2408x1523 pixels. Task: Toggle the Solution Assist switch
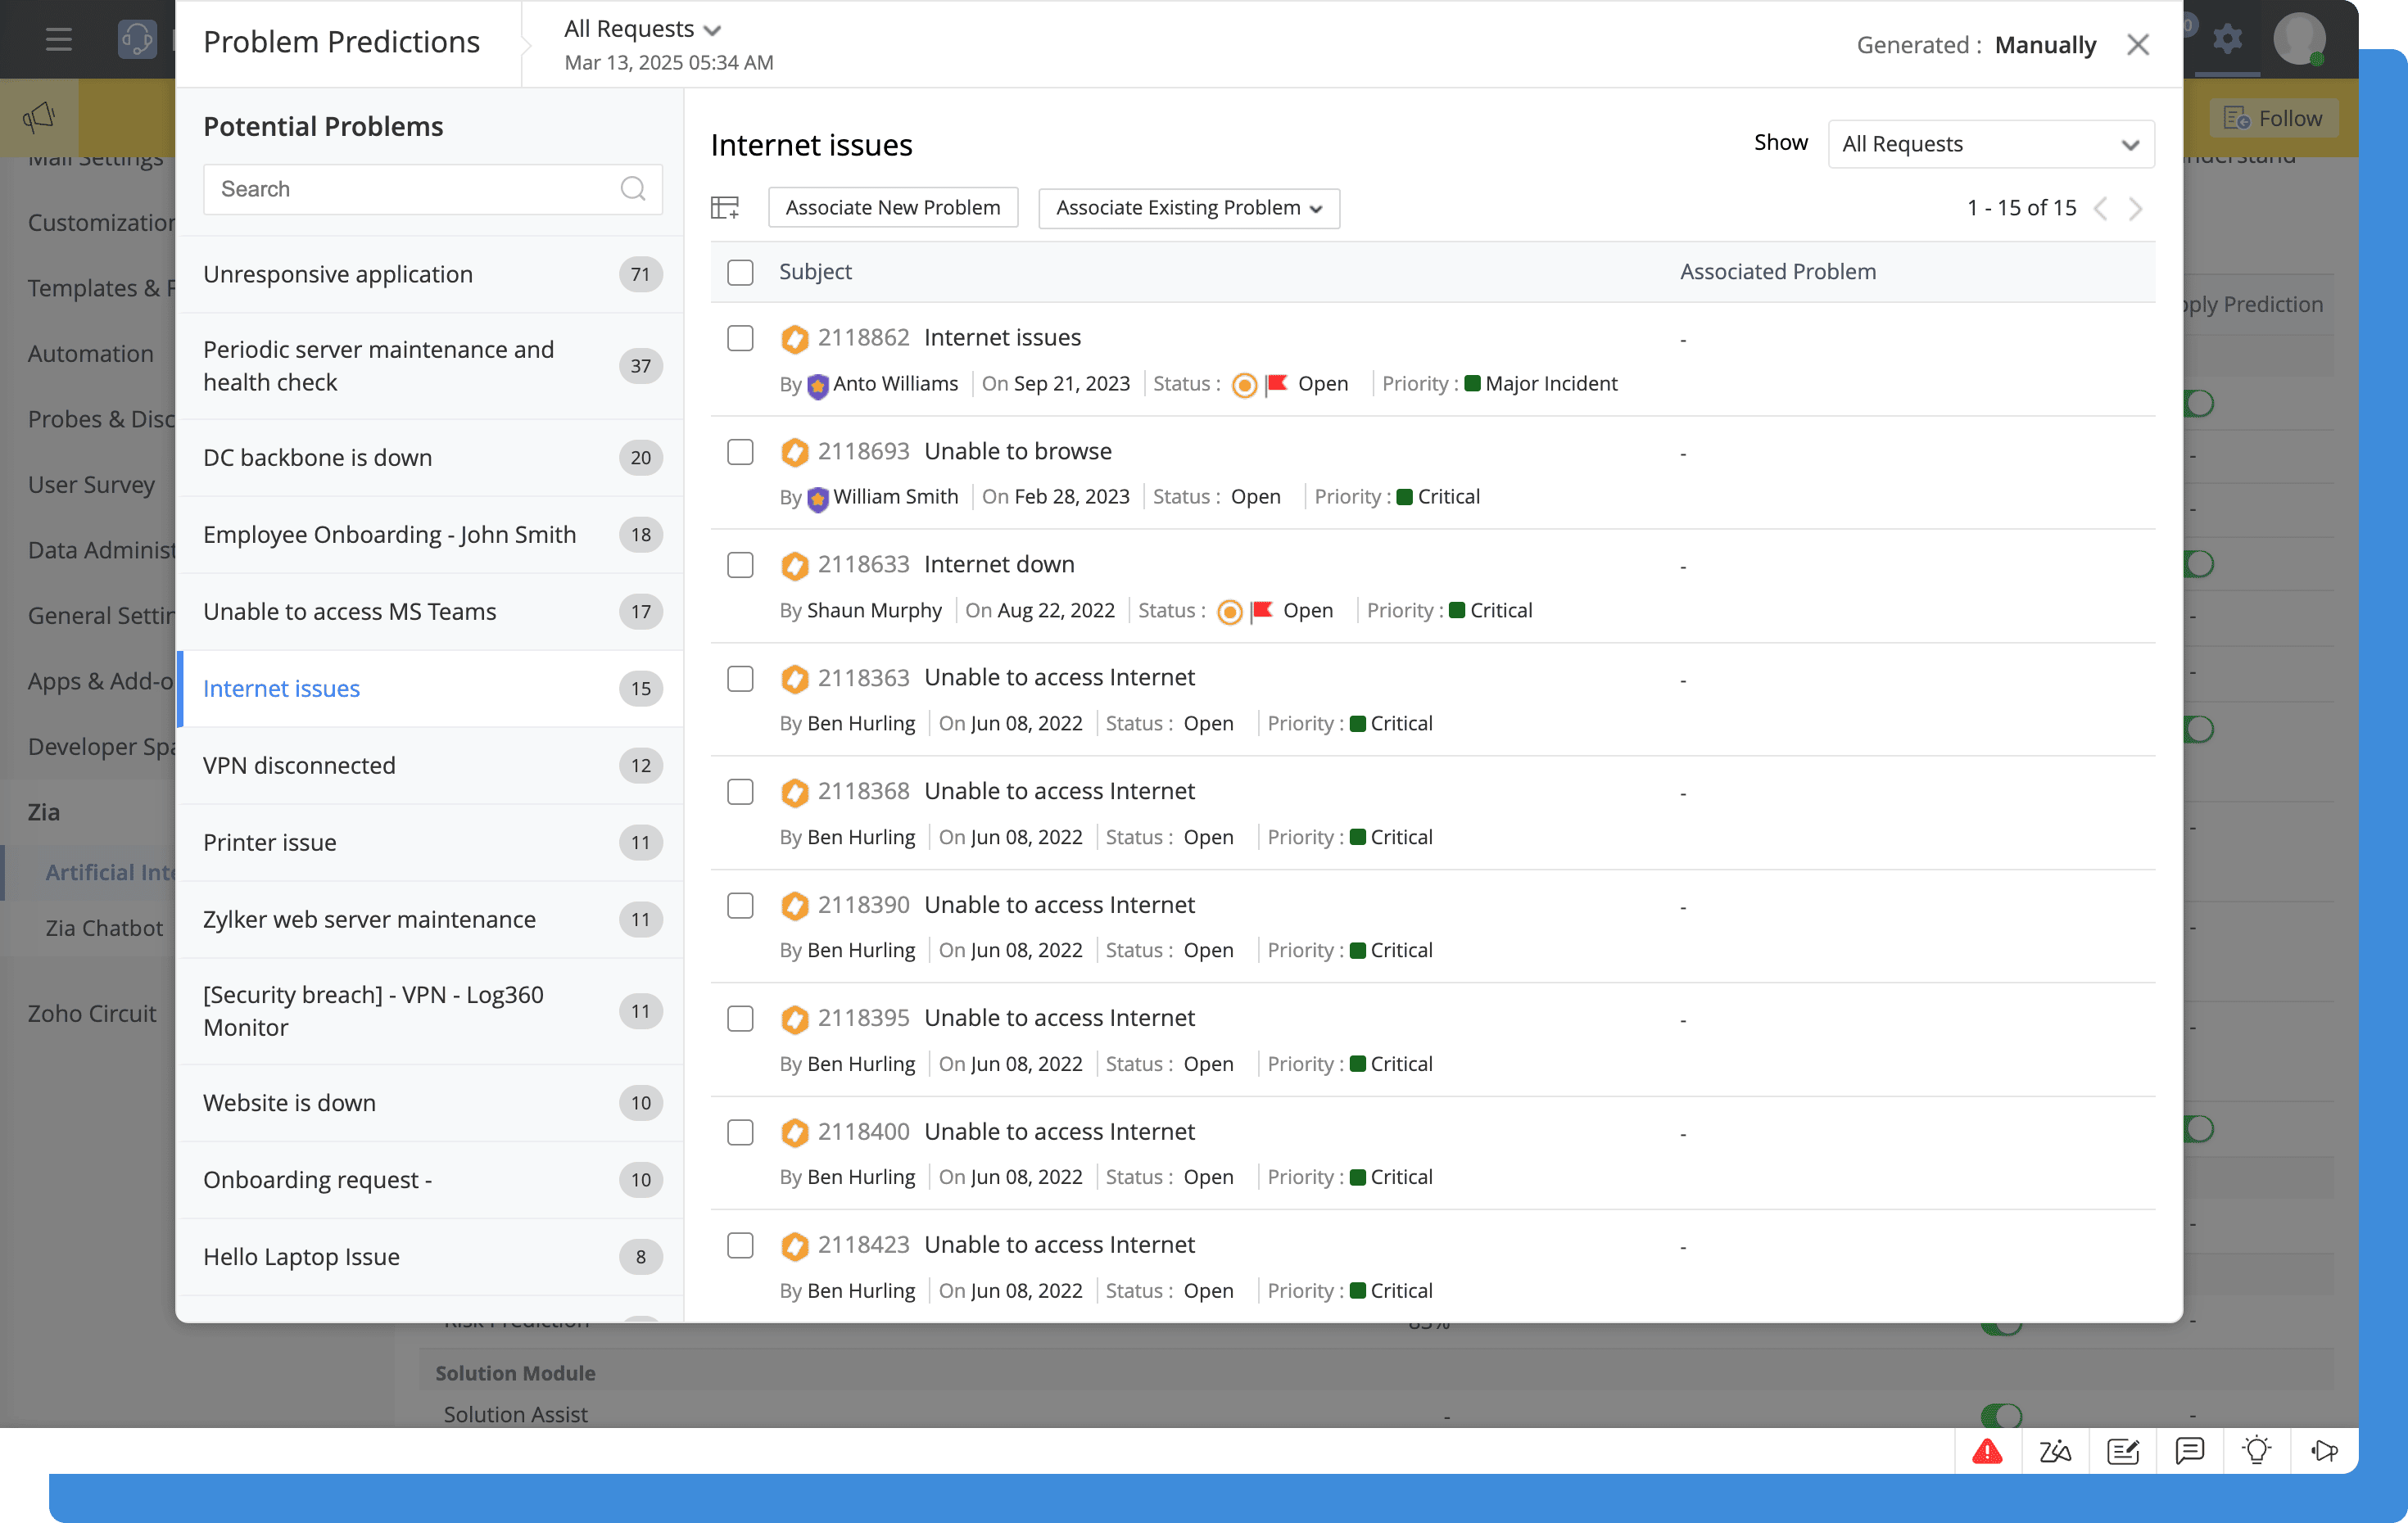coord(2001,1414)
